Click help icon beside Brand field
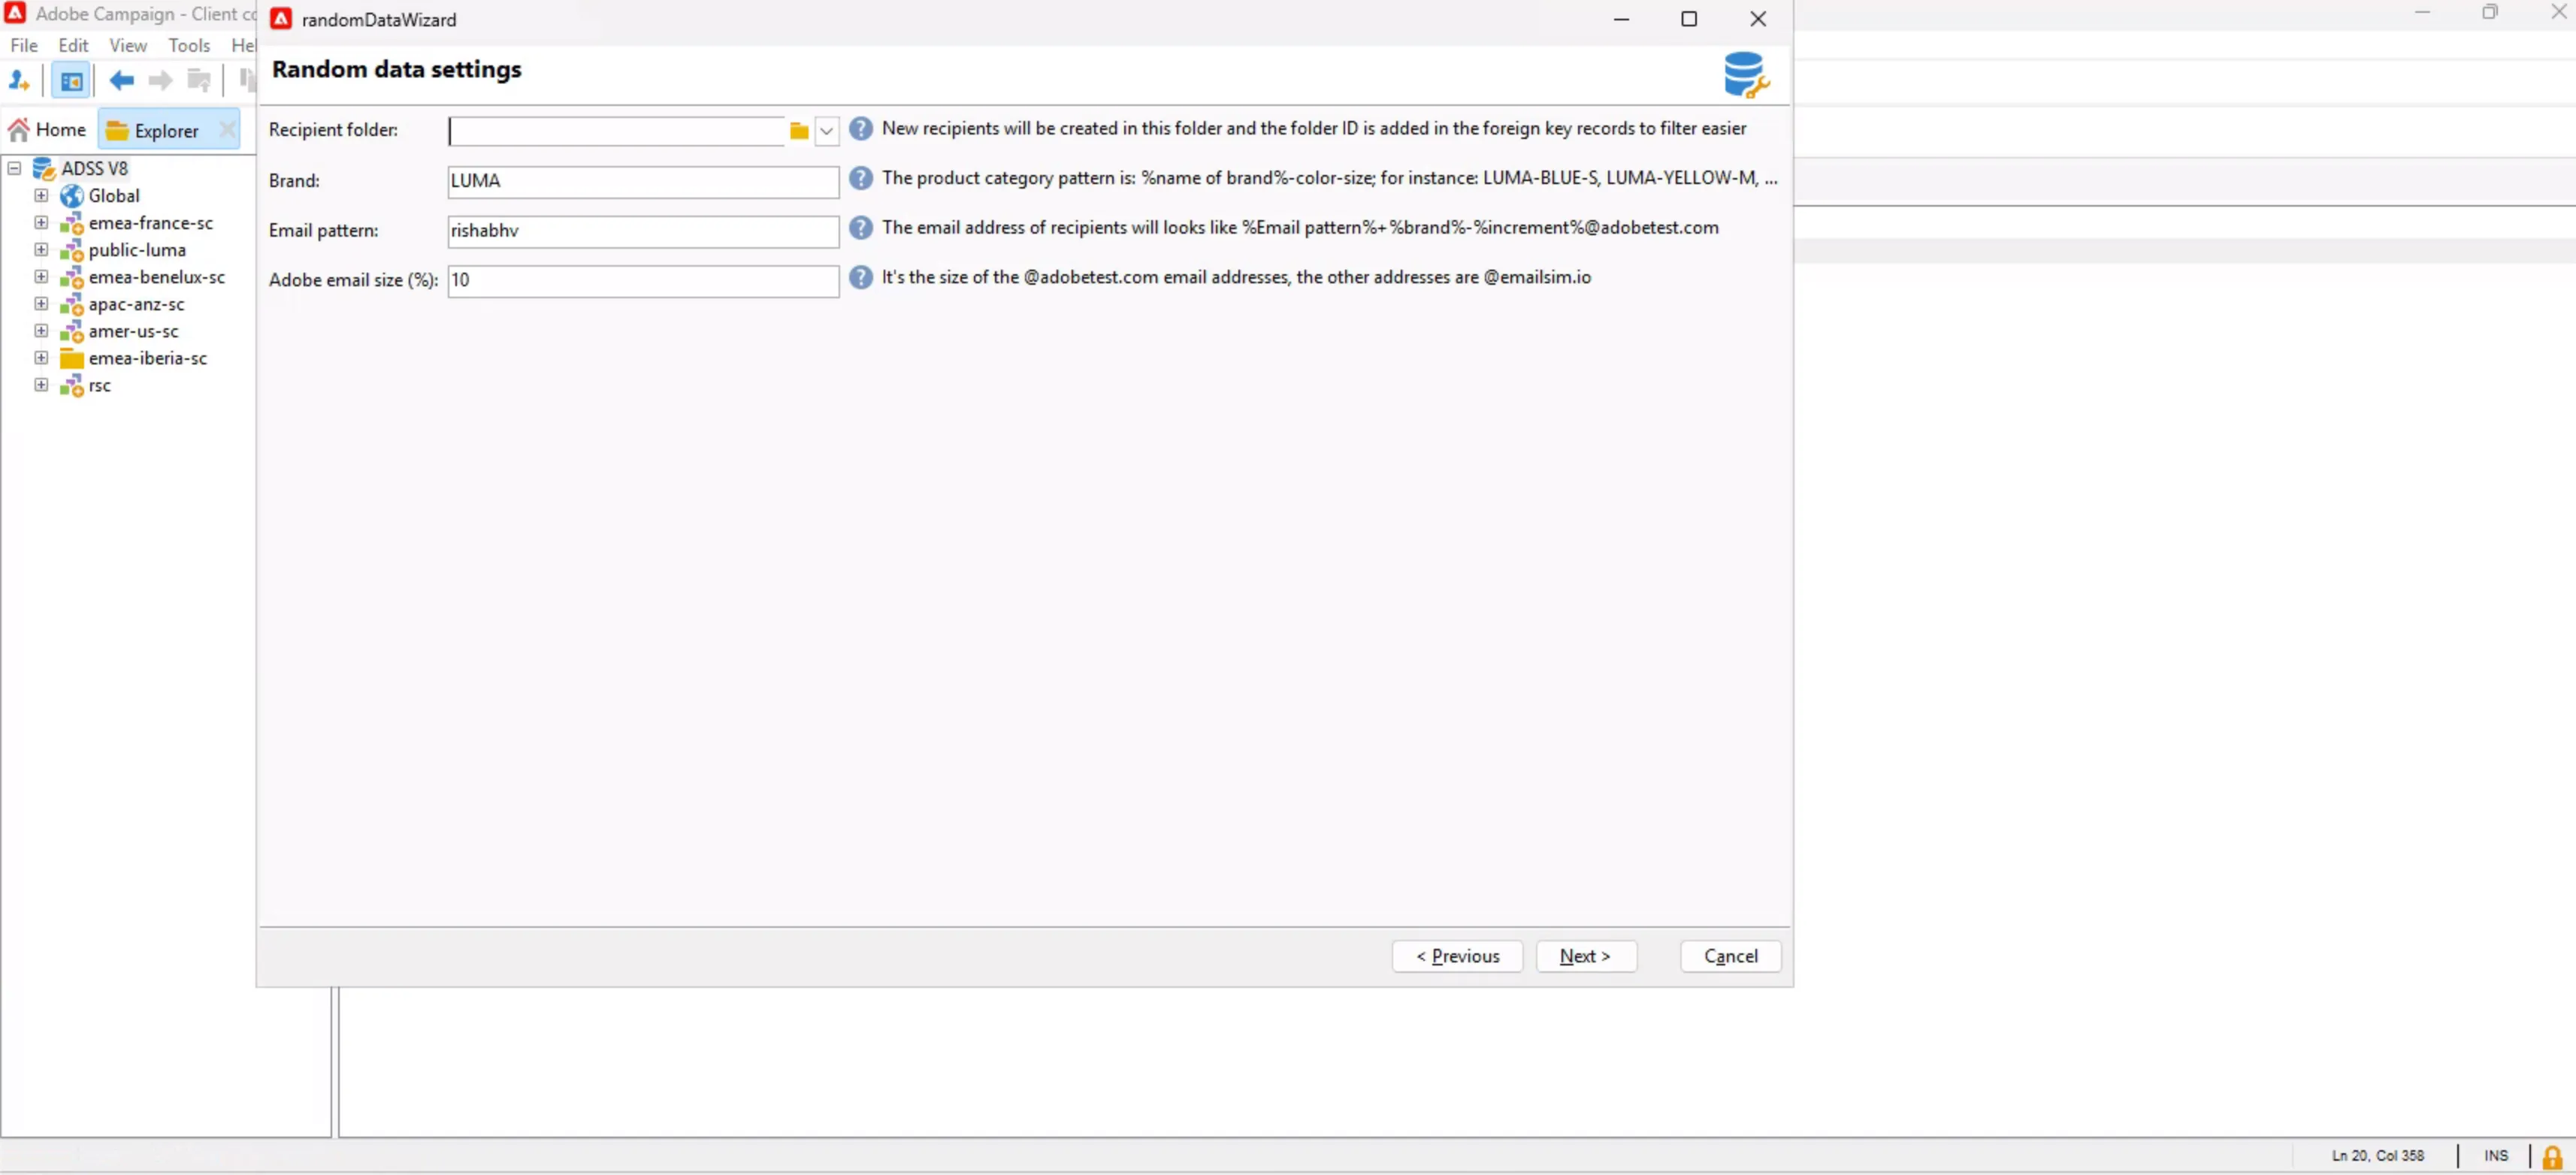This screenshot has height=1175, width=2576. click(x=860, y=179)
